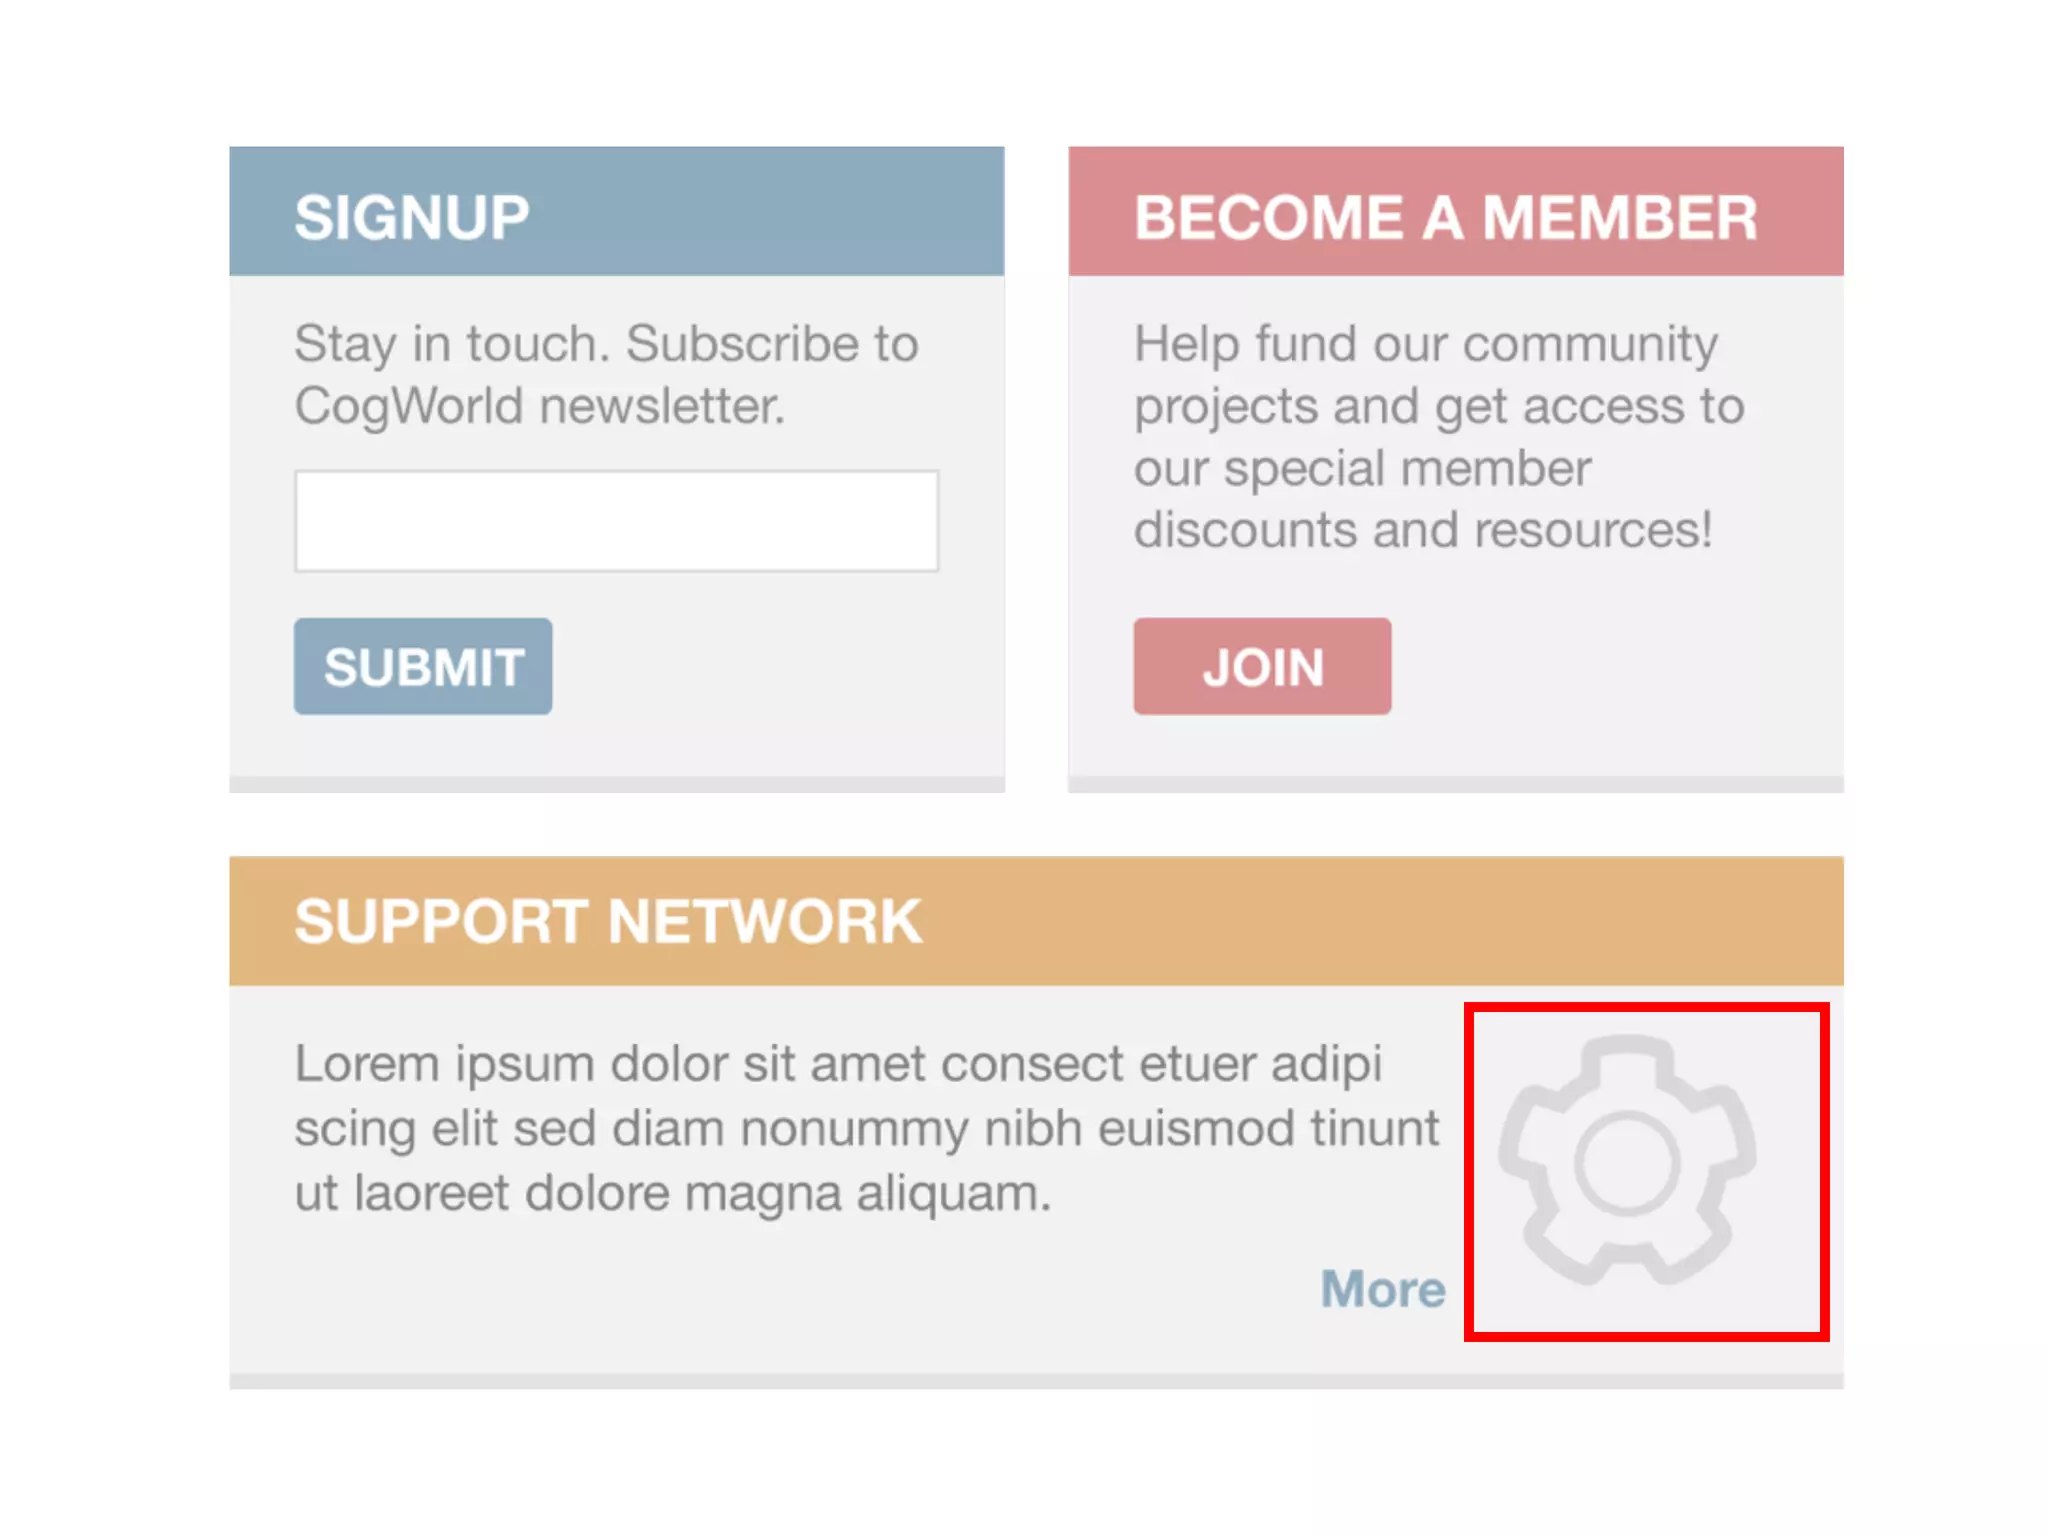Click the "CogWorld newsletter." text line
The width and height of the screenshot is (2048, 1536).
540,407
